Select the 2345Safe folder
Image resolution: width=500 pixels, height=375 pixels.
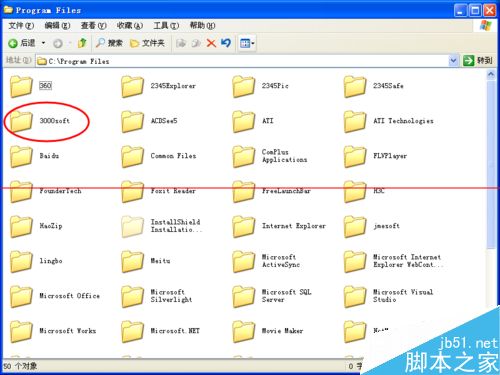pyautogui.click(x=373, y=86)
